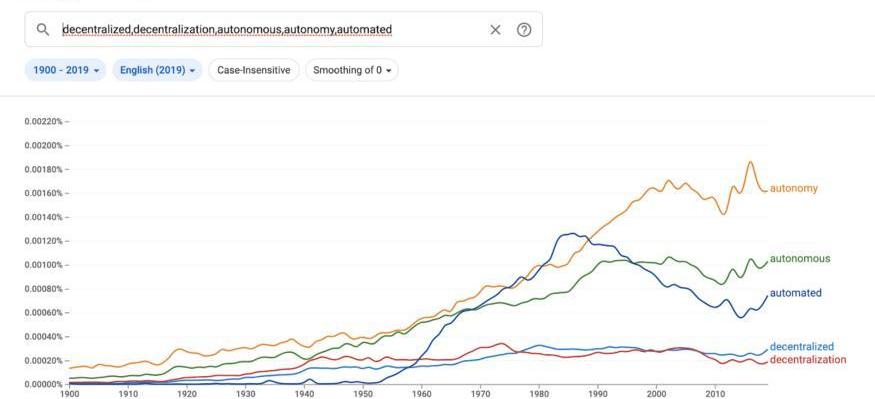This screenshot has height=399, width=875.
Task: Open the help question mark icon
Action: (523, 30)
